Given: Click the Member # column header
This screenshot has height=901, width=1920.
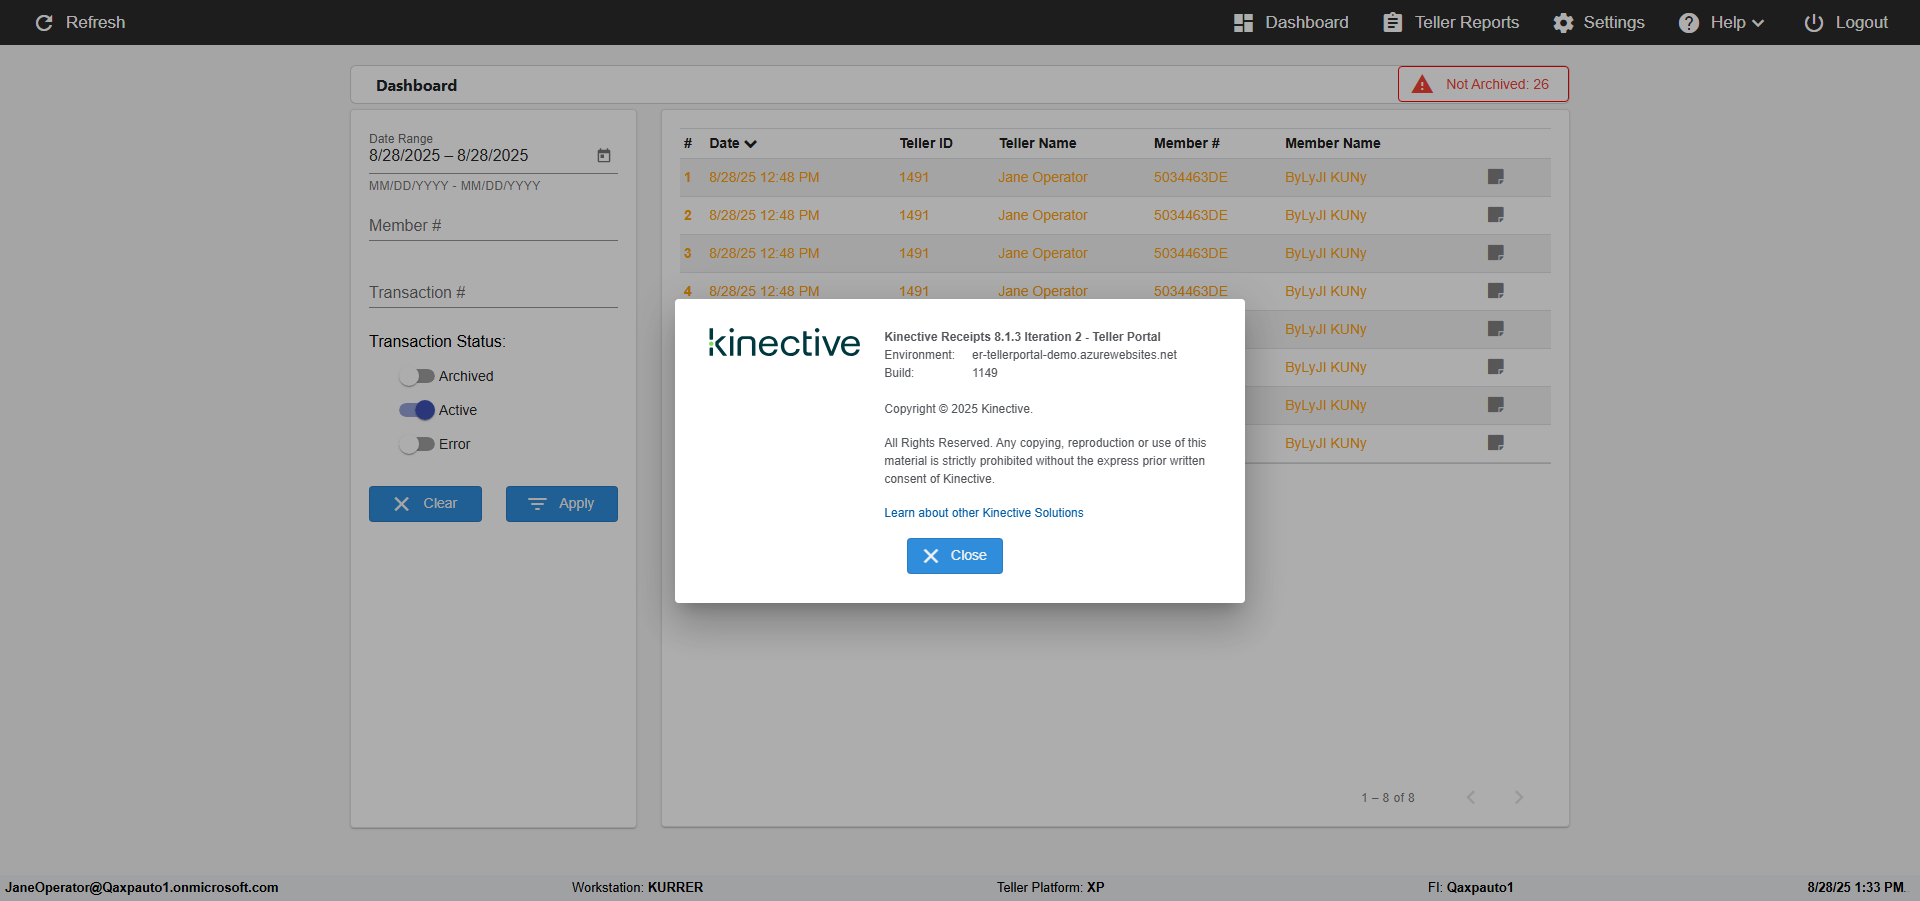Looking at the screenshot, I should click(x=1187, y=143).
